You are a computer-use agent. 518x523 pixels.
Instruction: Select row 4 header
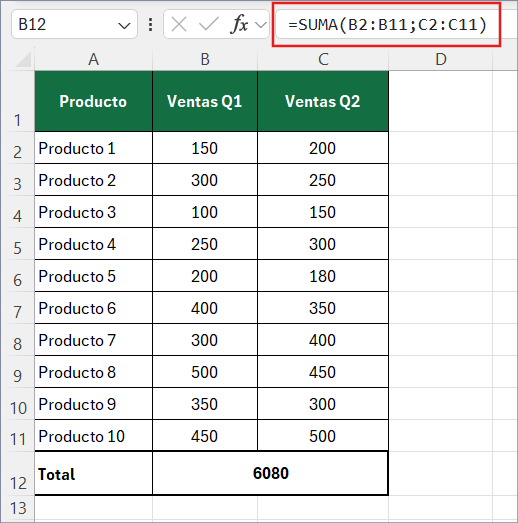pyautogui.click(x=17, y=212)
